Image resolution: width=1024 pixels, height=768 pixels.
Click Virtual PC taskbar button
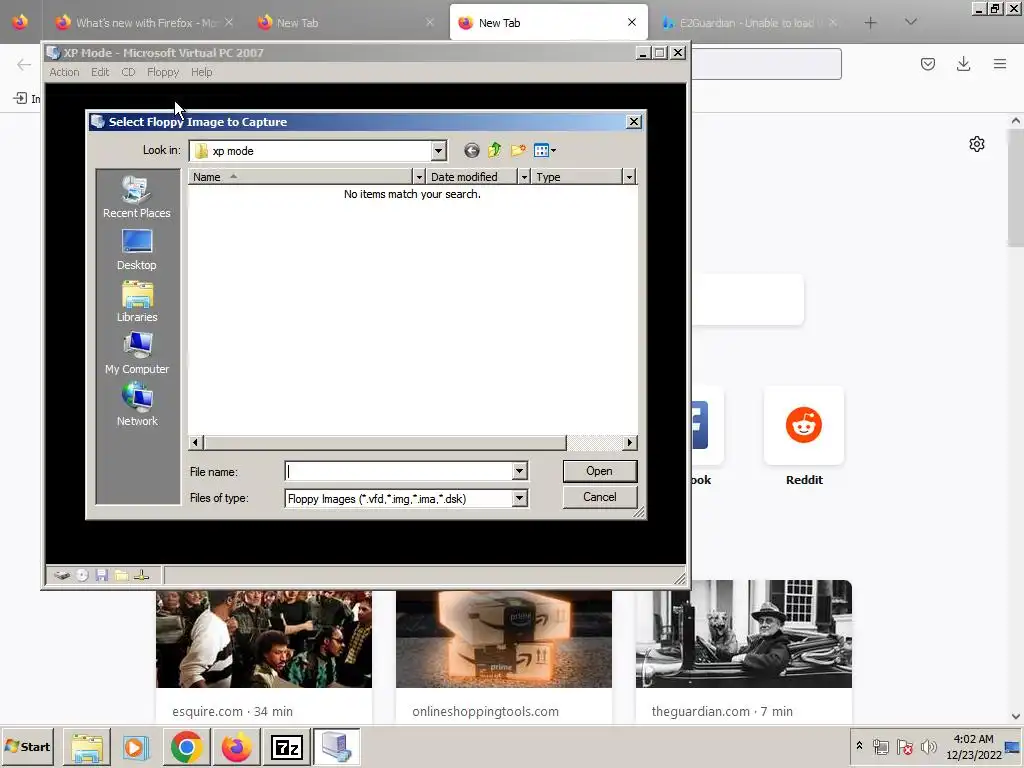[337, 747]
